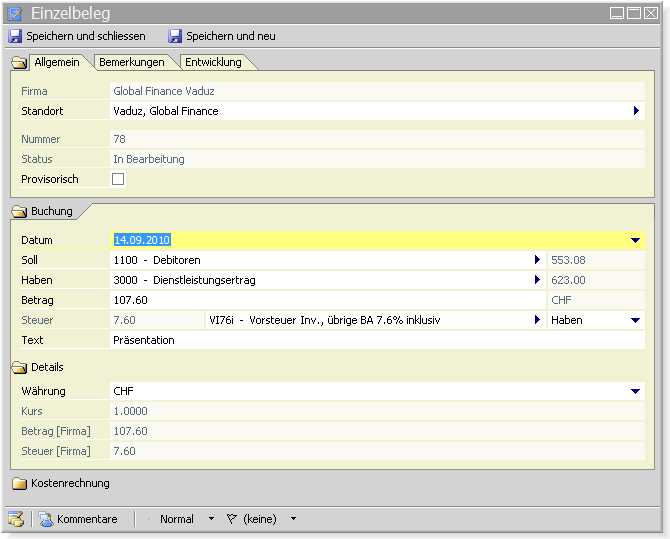Click the Steuer amount 7.60 in Buchung
The height and width of the screenshot is (539, 670).
tap(157, 320)
